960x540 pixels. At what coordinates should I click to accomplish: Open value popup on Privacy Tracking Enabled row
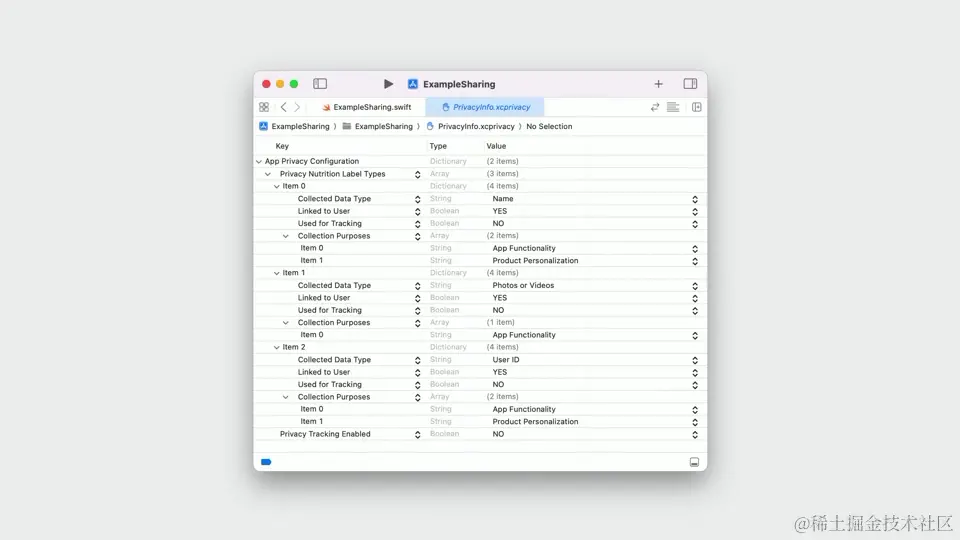[695, 435]
